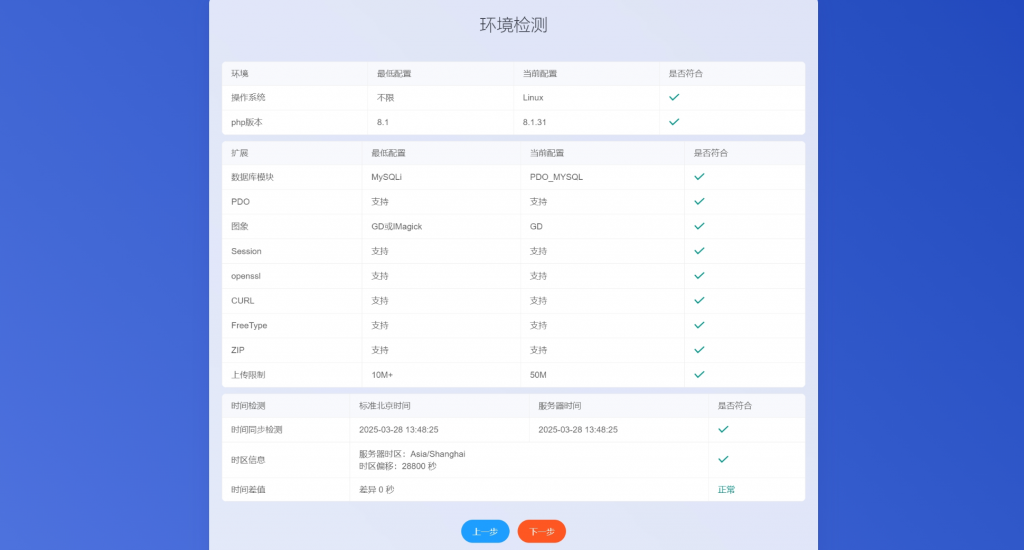The image size is (1024, 550).
Task: Click the 扩展 table header
Action: click(x=240, y=153)
